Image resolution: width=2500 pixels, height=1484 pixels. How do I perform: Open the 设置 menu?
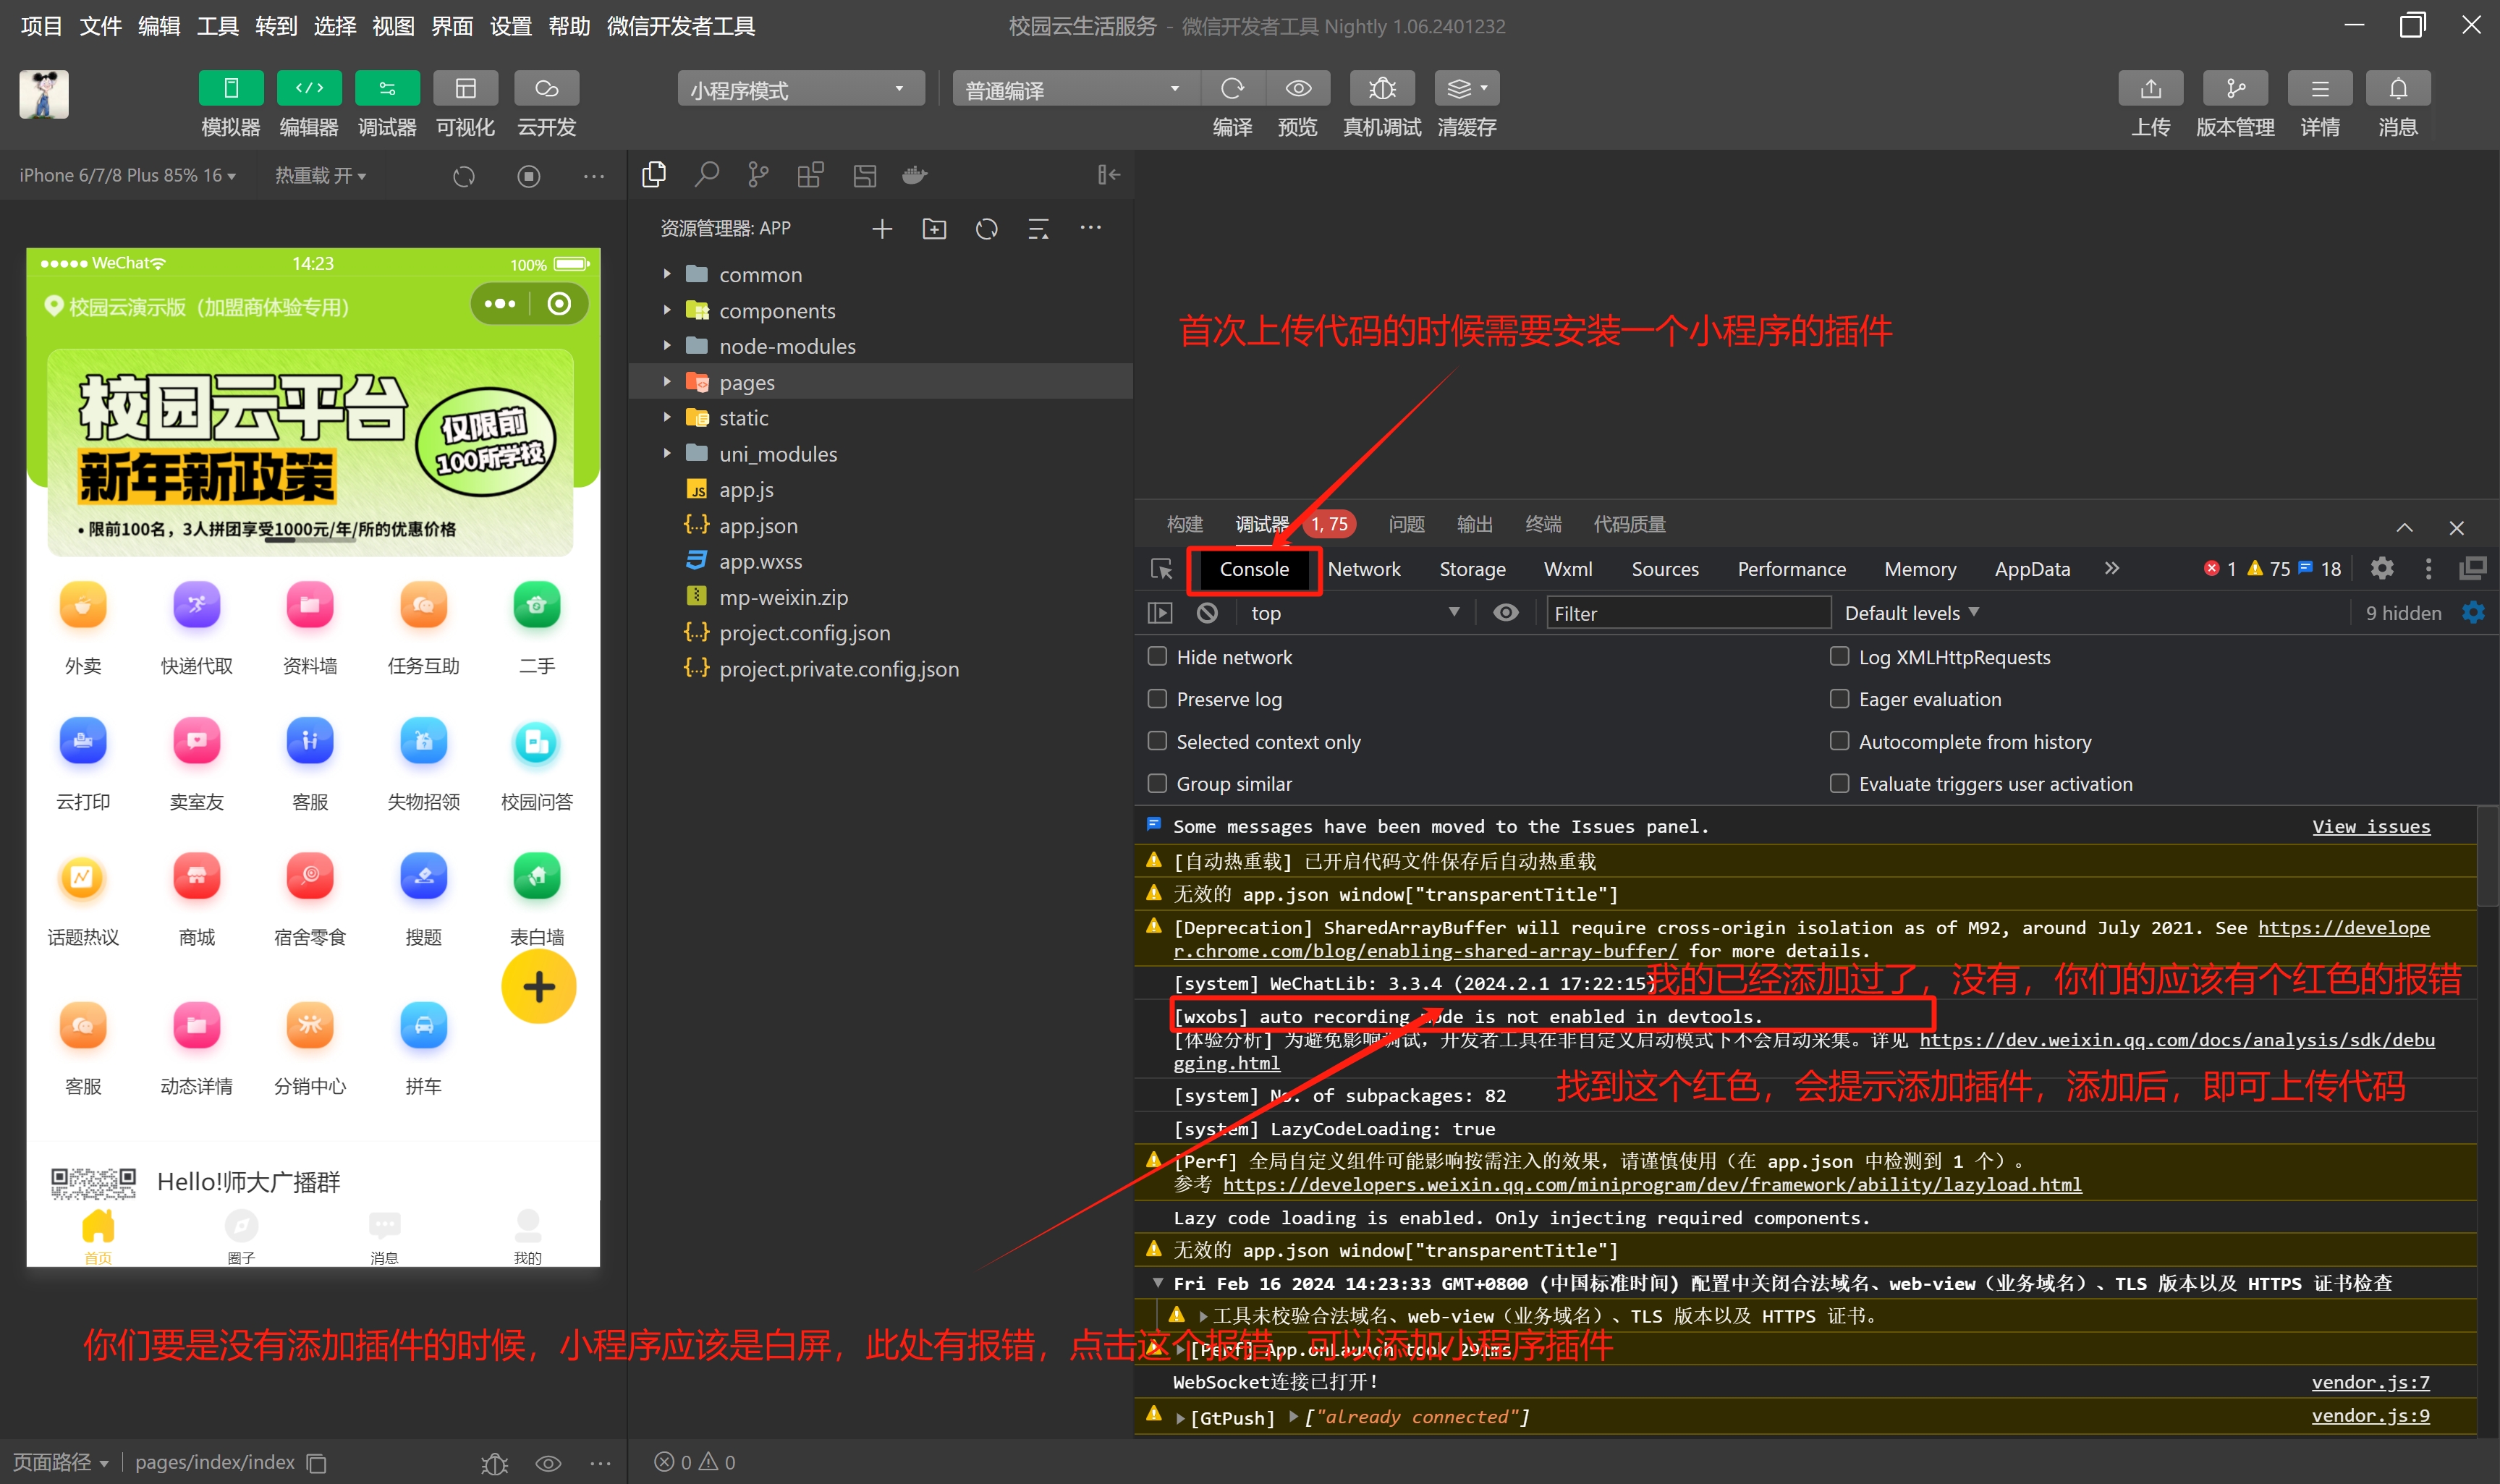pyautogui.click(x=510, y=26)
